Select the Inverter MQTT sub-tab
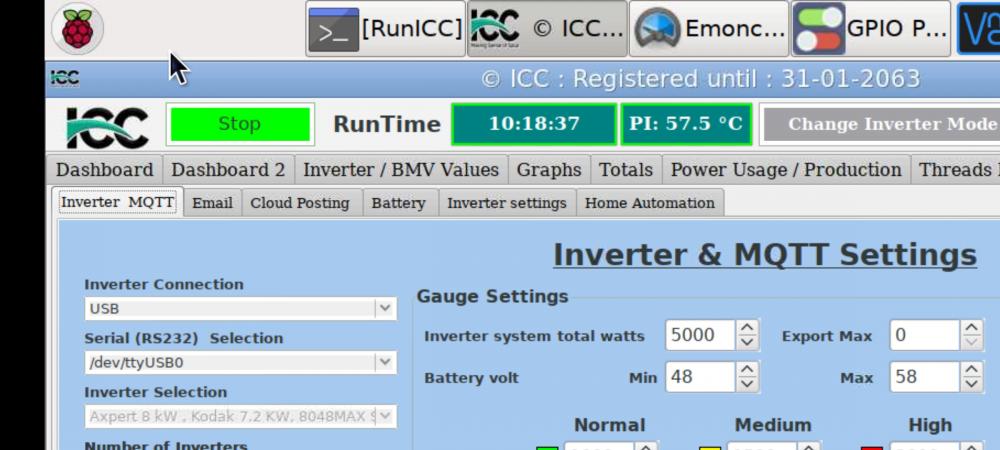The image size is (1000, 450). pyautogui.click(x=117, y=203)
